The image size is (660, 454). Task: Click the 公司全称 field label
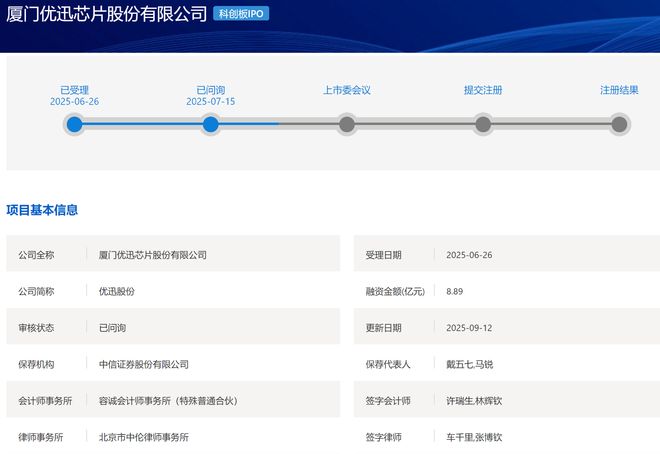[36, 255]
